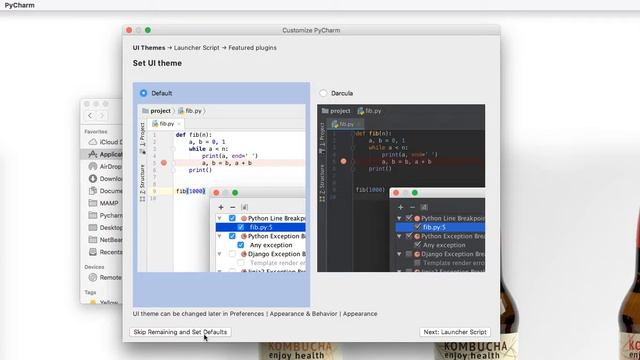The height and width of the screenshot is (360, 640).
Task: Click Next: Launcher Script button
Action: click(455, 332)
